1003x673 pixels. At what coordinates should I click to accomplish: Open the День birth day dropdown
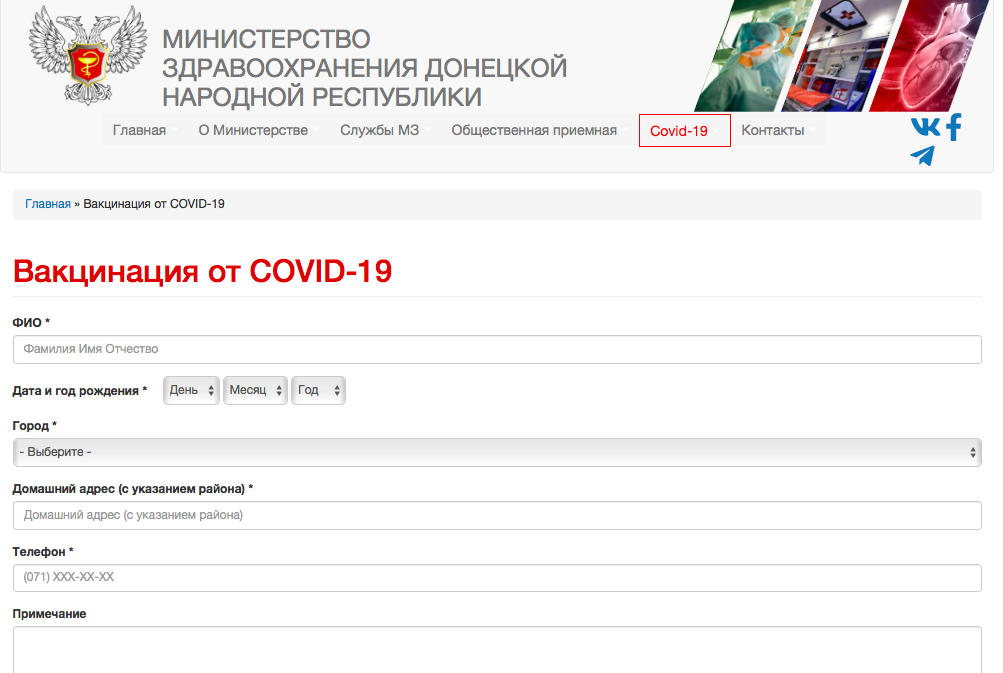click(191, 390)
